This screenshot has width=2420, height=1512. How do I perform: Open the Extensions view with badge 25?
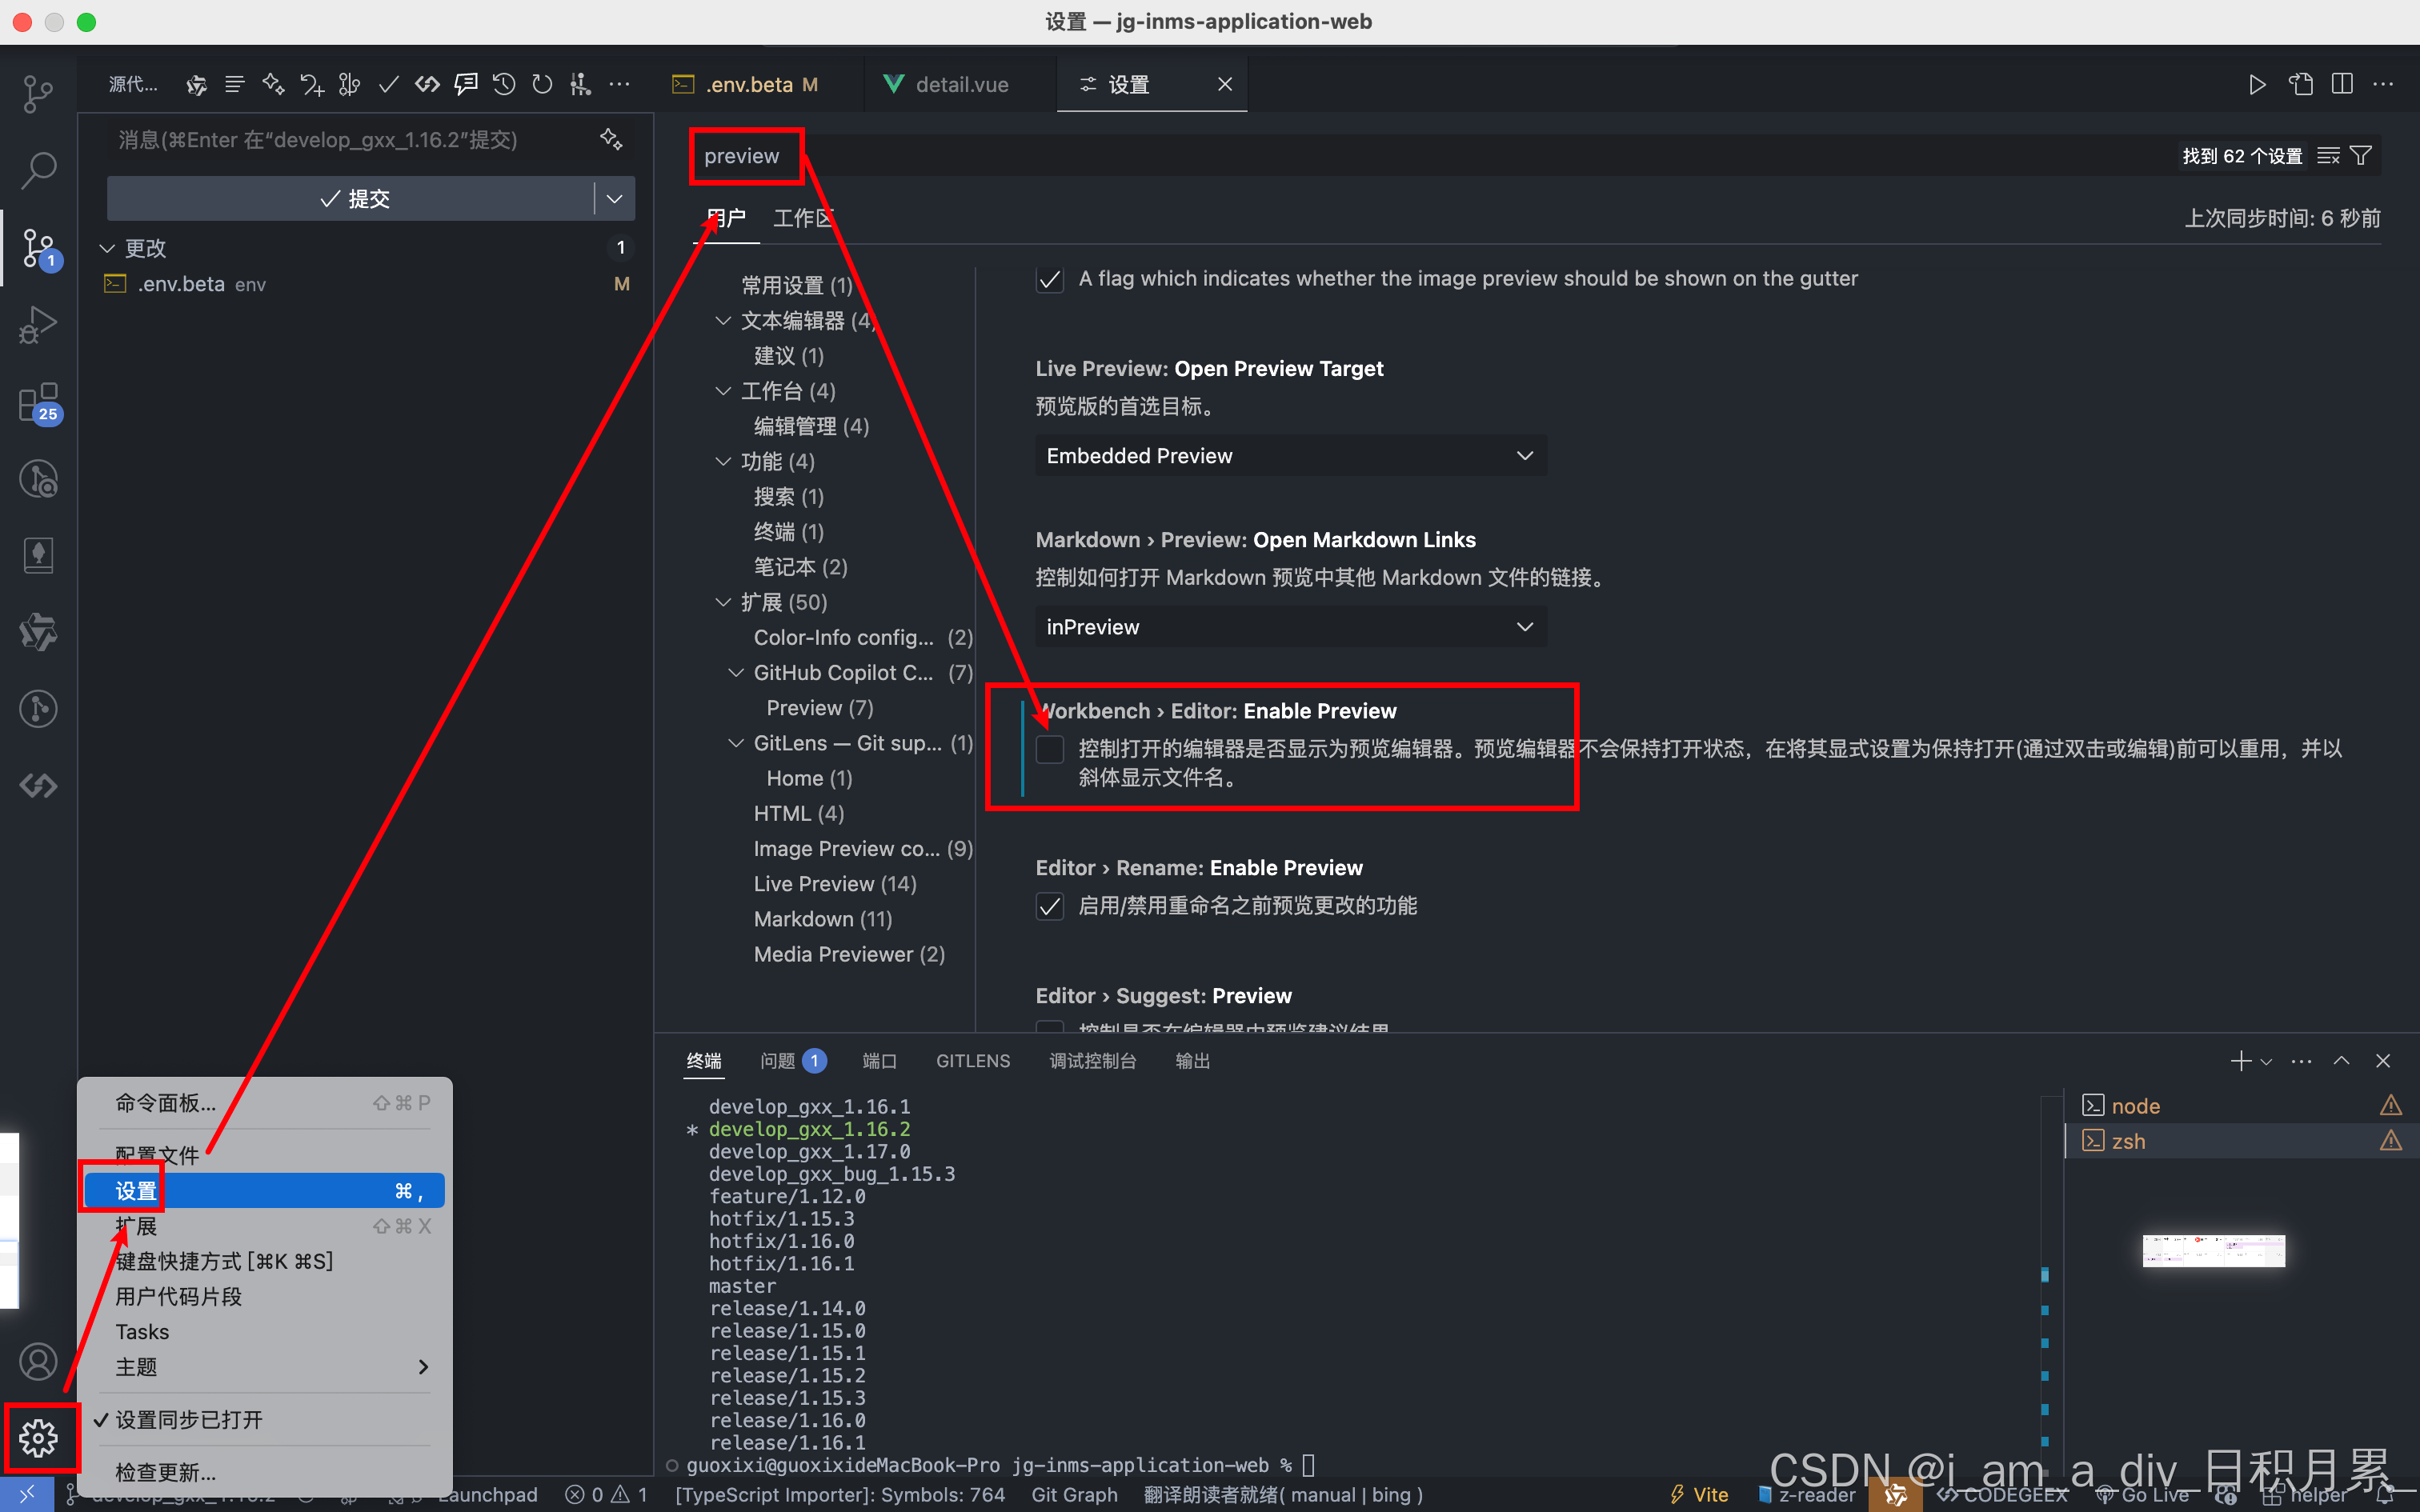38,402
